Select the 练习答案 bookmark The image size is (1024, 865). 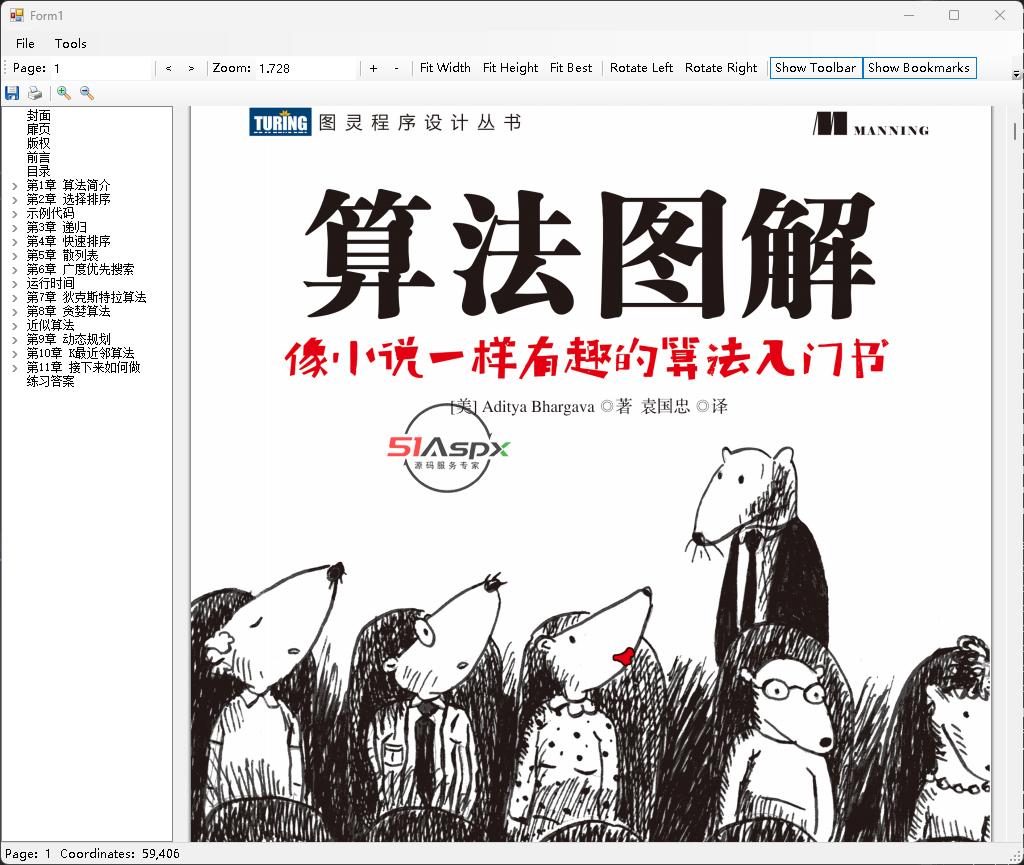pyautogui.click(x=50, y=381)
